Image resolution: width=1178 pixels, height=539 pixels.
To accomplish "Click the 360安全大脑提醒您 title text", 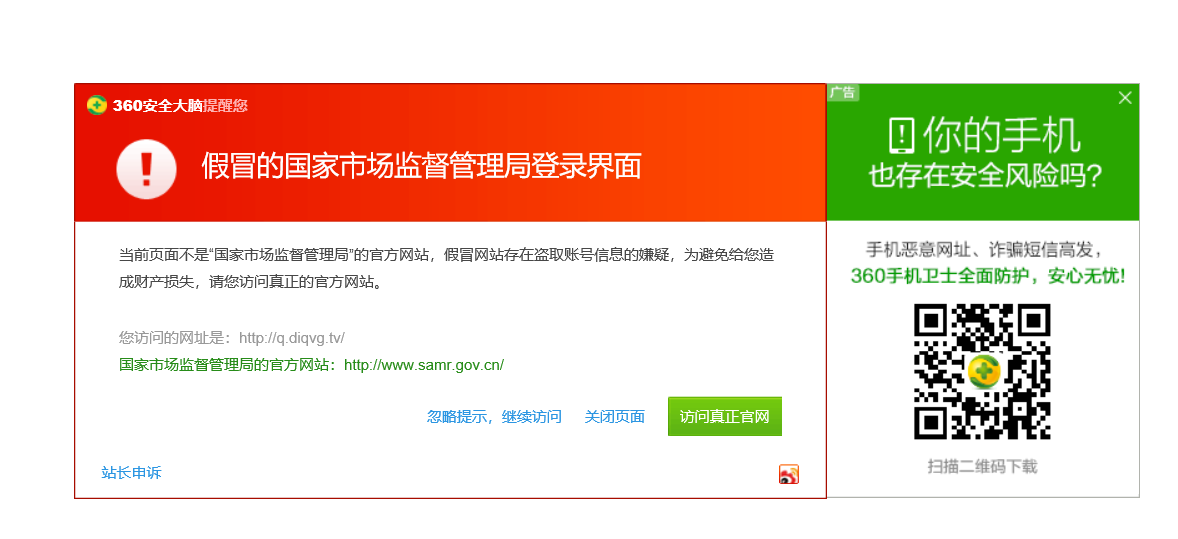I will point(180,106).
